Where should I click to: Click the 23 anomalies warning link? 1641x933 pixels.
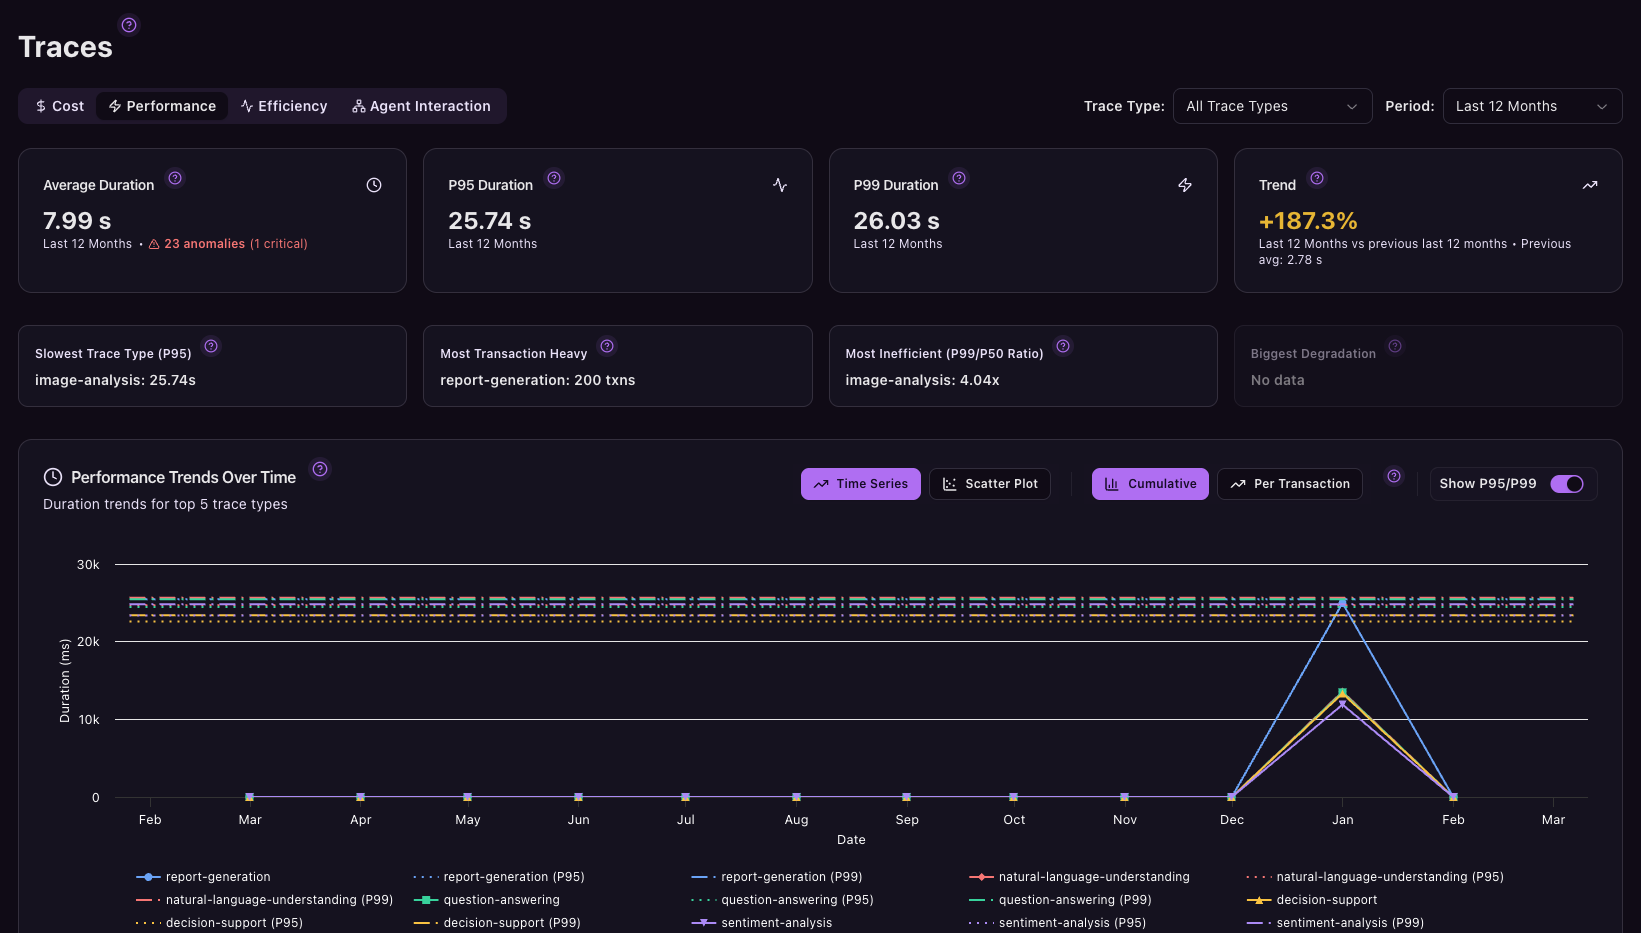pos(204,244)
